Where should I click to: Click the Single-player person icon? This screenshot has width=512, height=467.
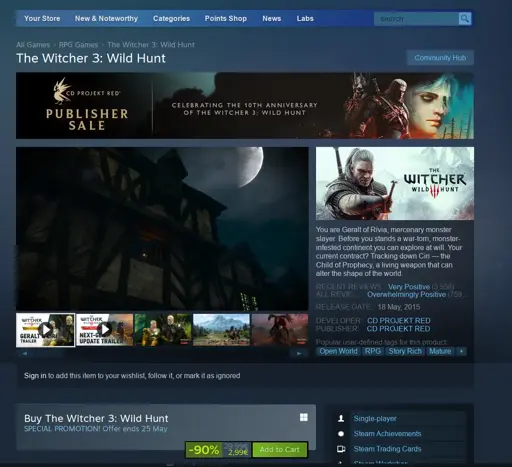341,418
